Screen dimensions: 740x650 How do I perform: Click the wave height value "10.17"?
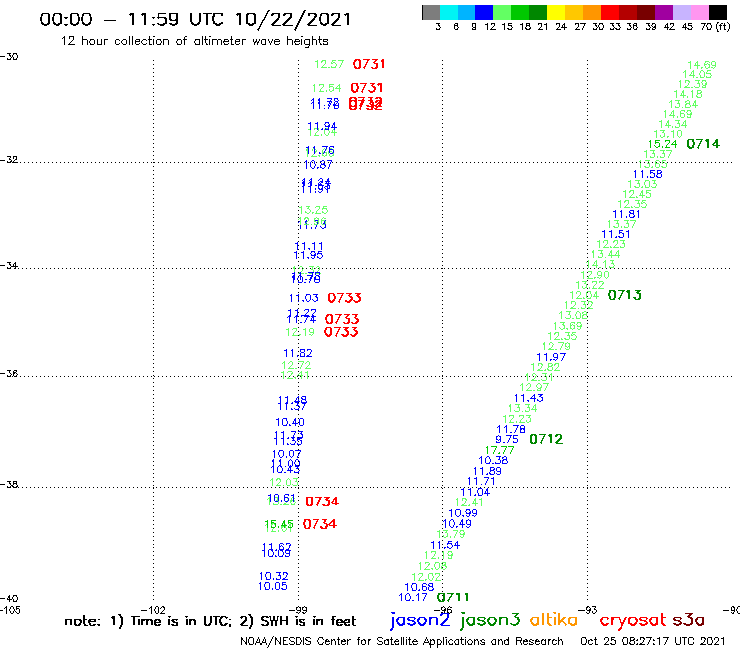click(413, 598)
